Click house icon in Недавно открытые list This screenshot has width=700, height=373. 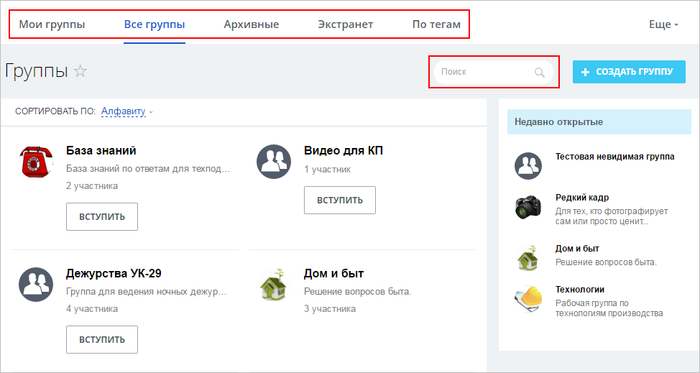(x=528, y=258)
